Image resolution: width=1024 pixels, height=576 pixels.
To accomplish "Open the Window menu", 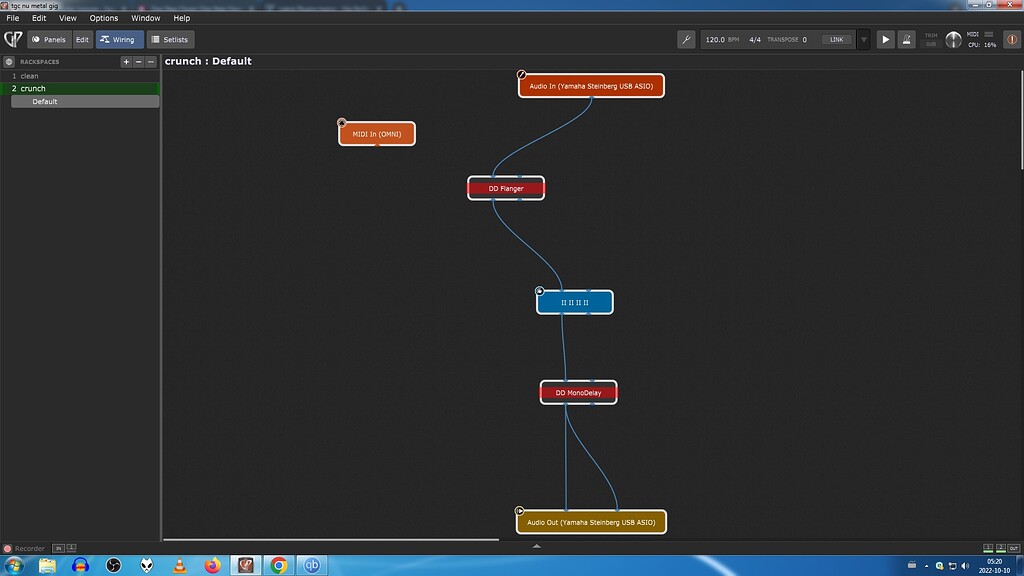I will coord(145,18).
